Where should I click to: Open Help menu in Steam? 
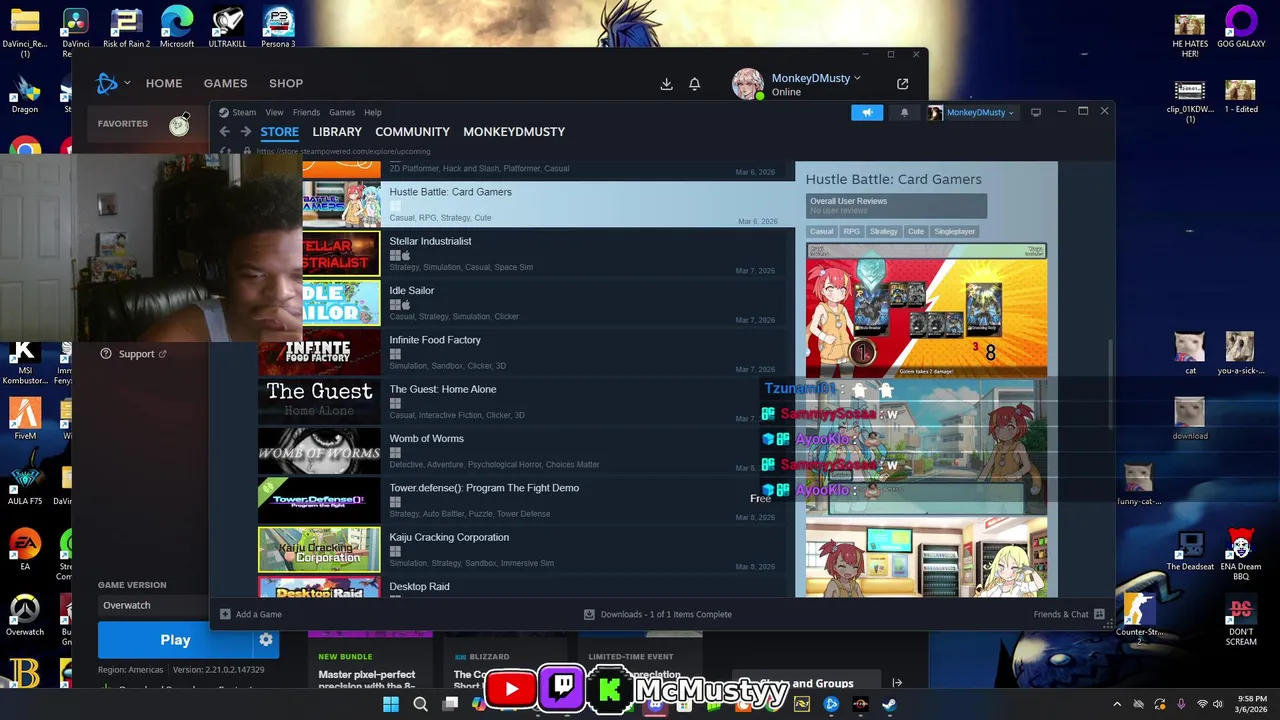pos(373,112)
